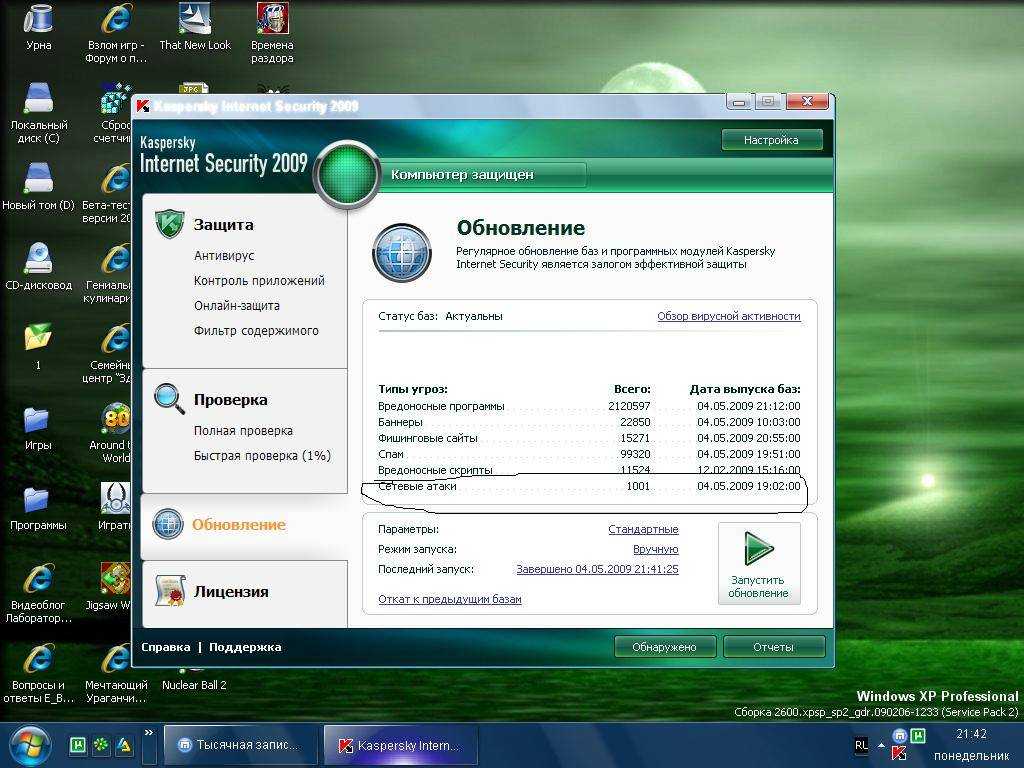Viewport: 1024px width, 768px height.
Task: Open Фильтр содержимого section
Action: point(256,330)
